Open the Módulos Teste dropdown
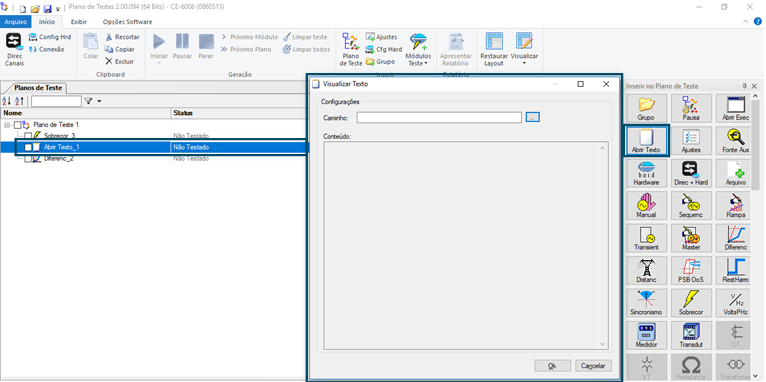766x382 pixels. pos(418,49)
